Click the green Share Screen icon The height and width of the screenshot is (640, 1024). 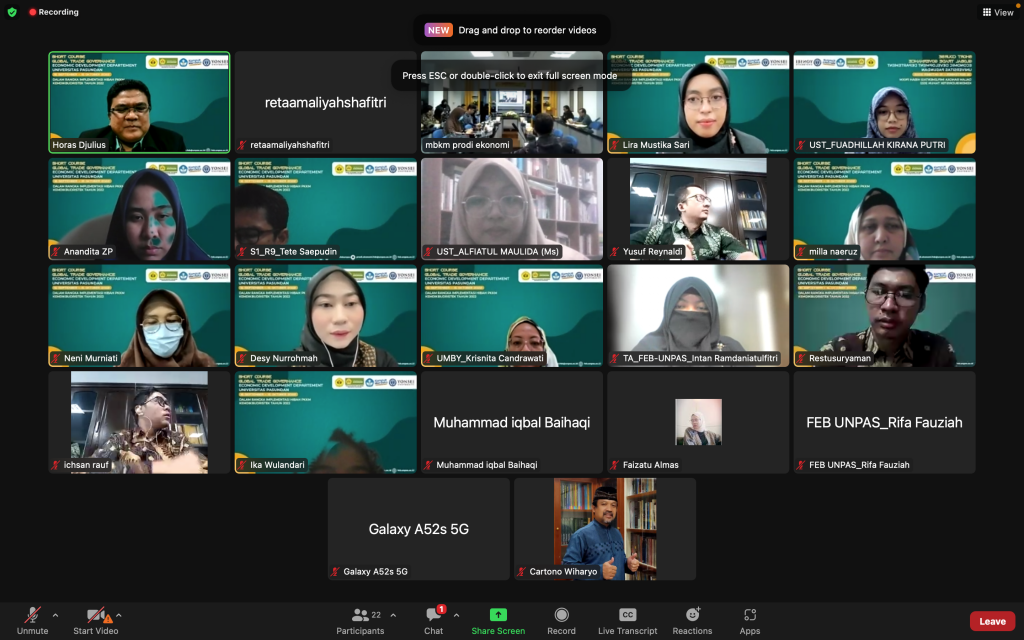pyautogui.click(x=497, y=615)
